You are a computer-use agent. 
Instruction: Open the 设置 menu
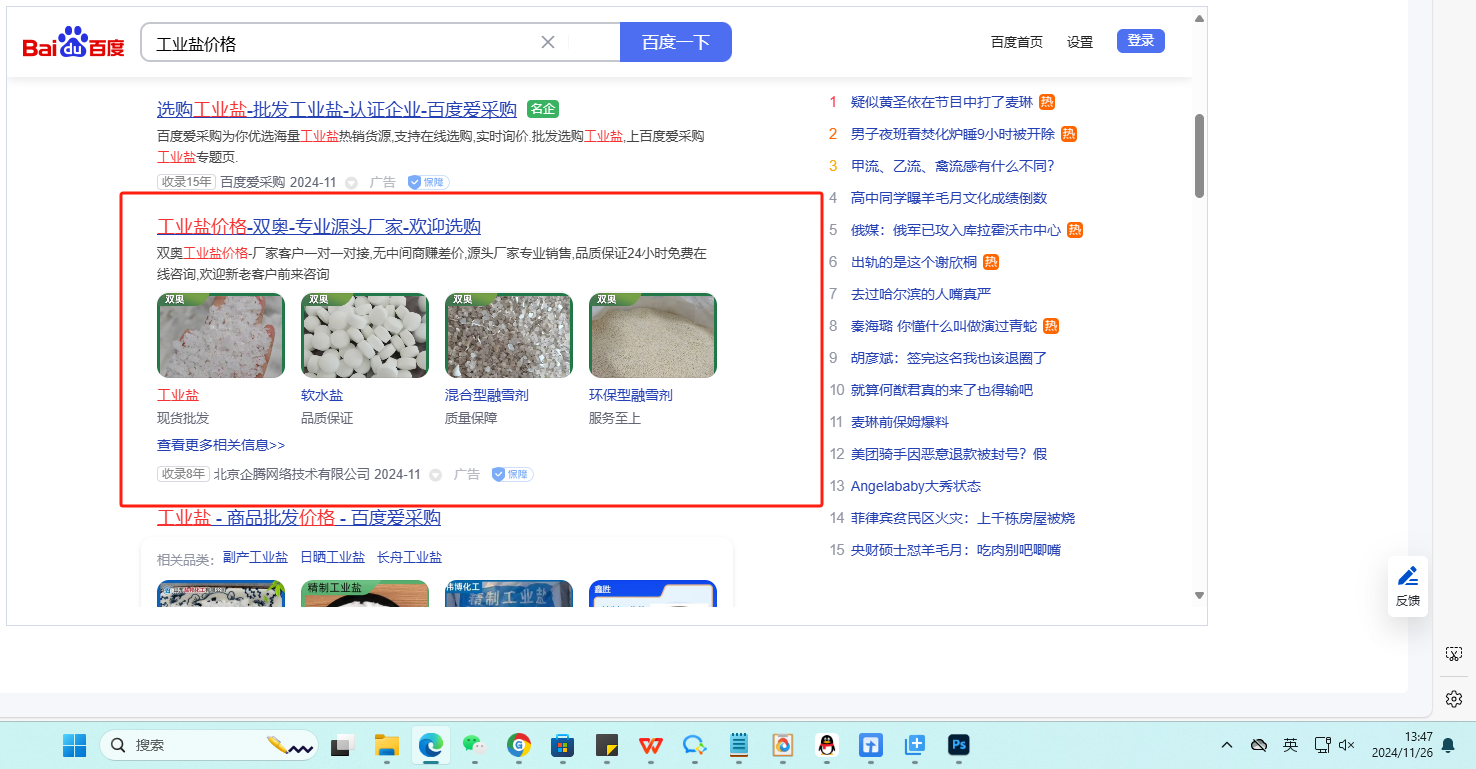pos(1080,42)
